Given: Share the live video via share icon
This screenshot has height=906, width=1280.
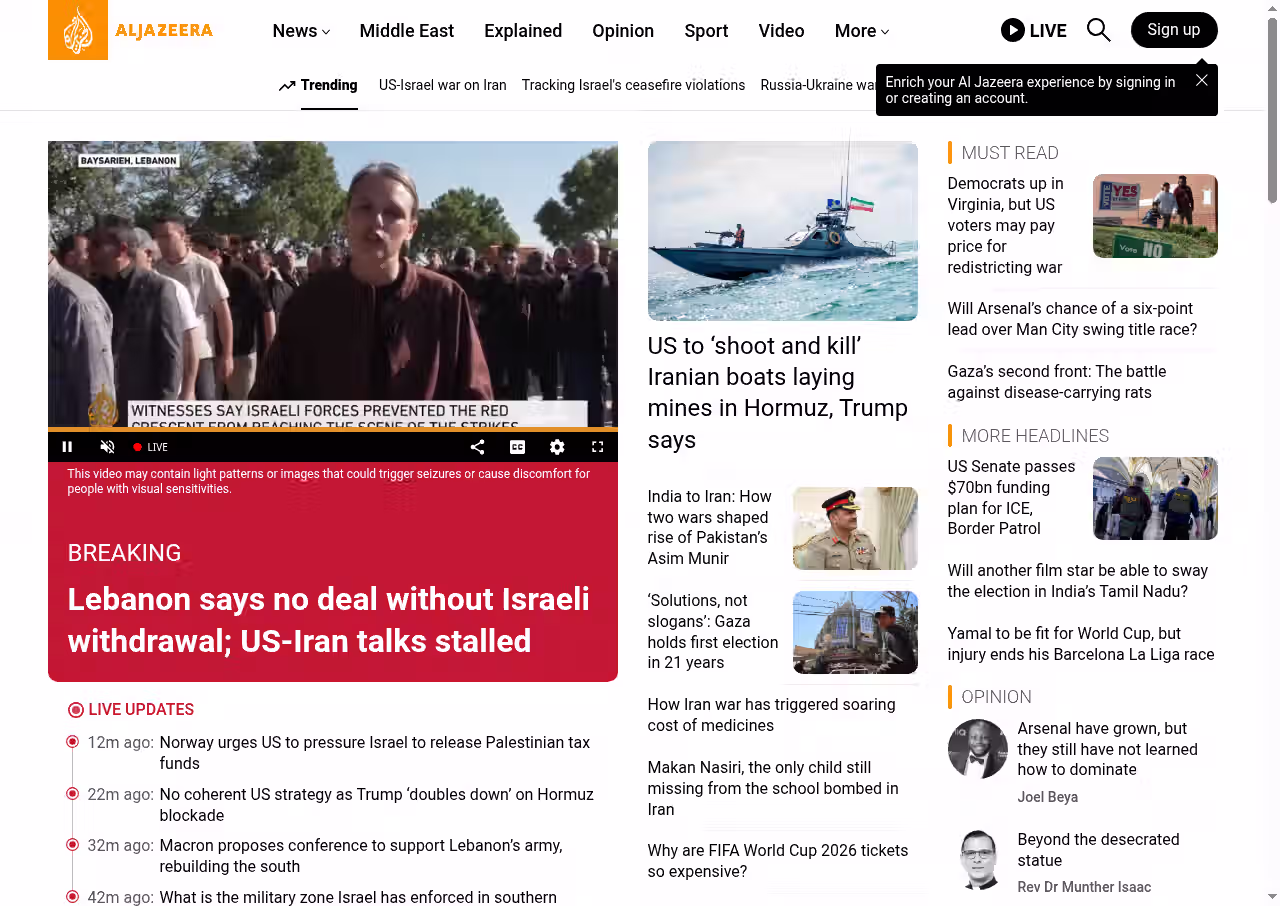Looking at the screenshot, I should 477,447.
